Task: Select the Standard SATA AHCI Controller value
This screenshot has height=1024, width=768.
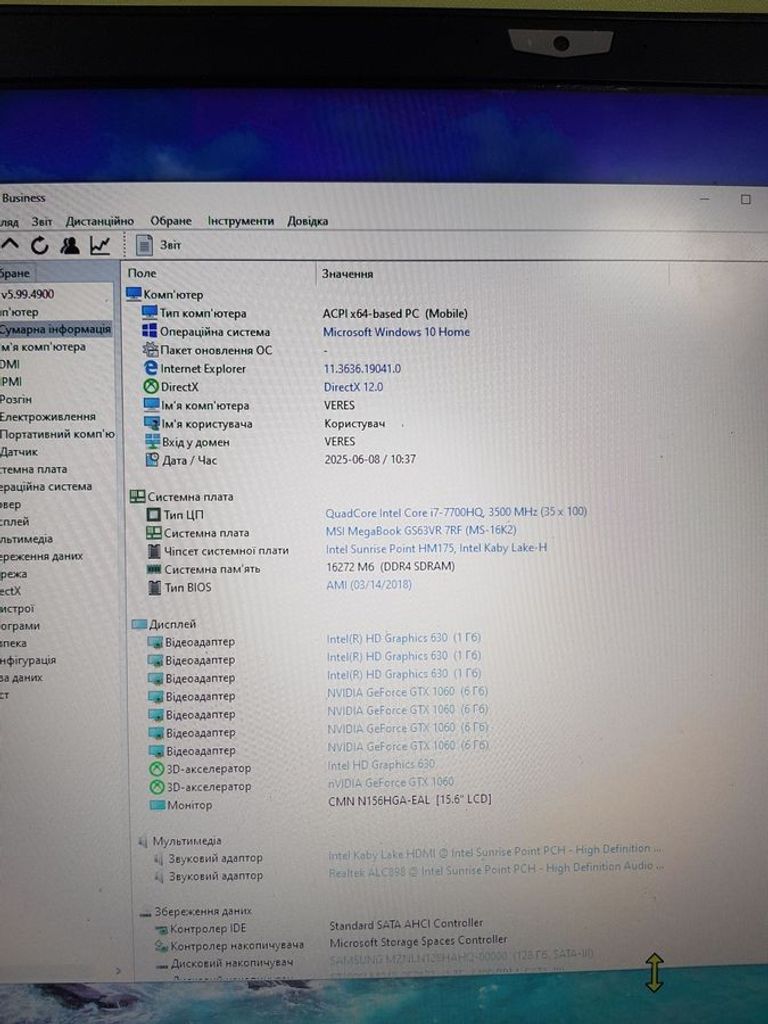Action: click(x=406, y=924)
